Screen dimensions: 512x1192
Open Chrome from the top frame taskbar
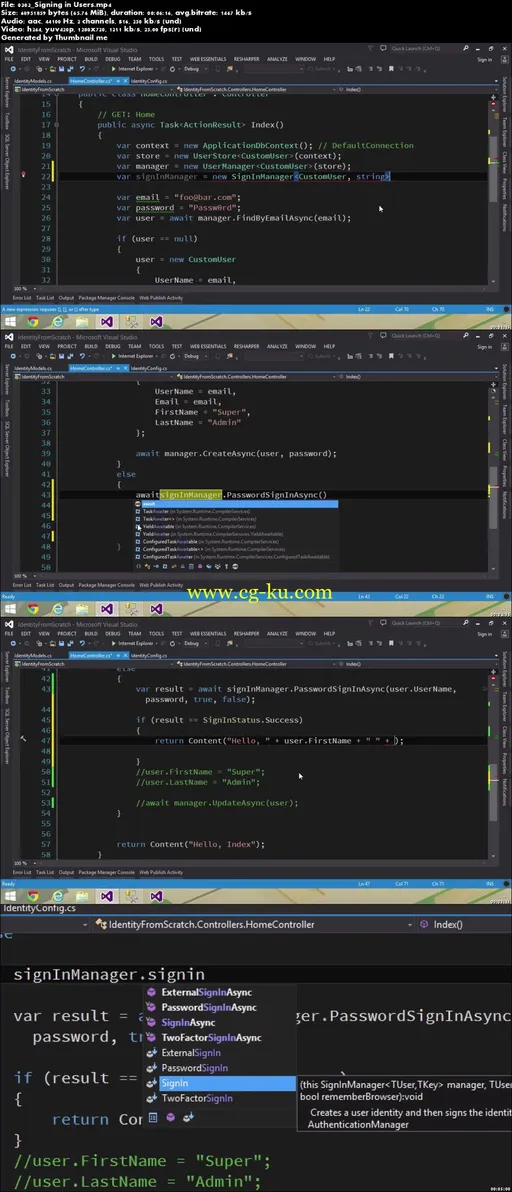pos(33,322)
